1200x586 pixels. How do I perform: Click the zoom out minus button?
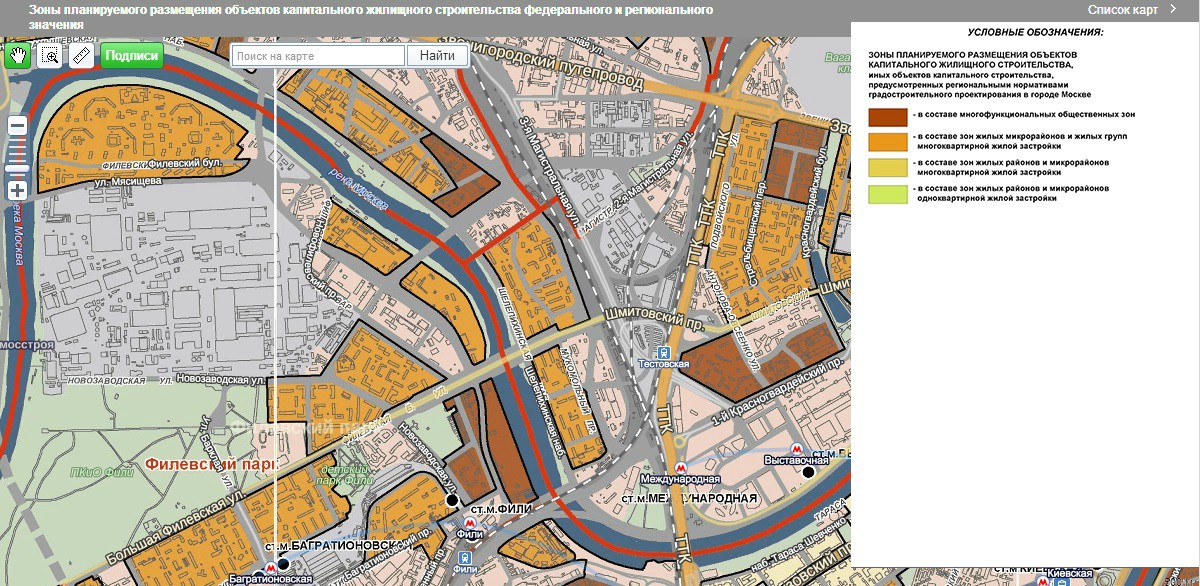[17, 126]
